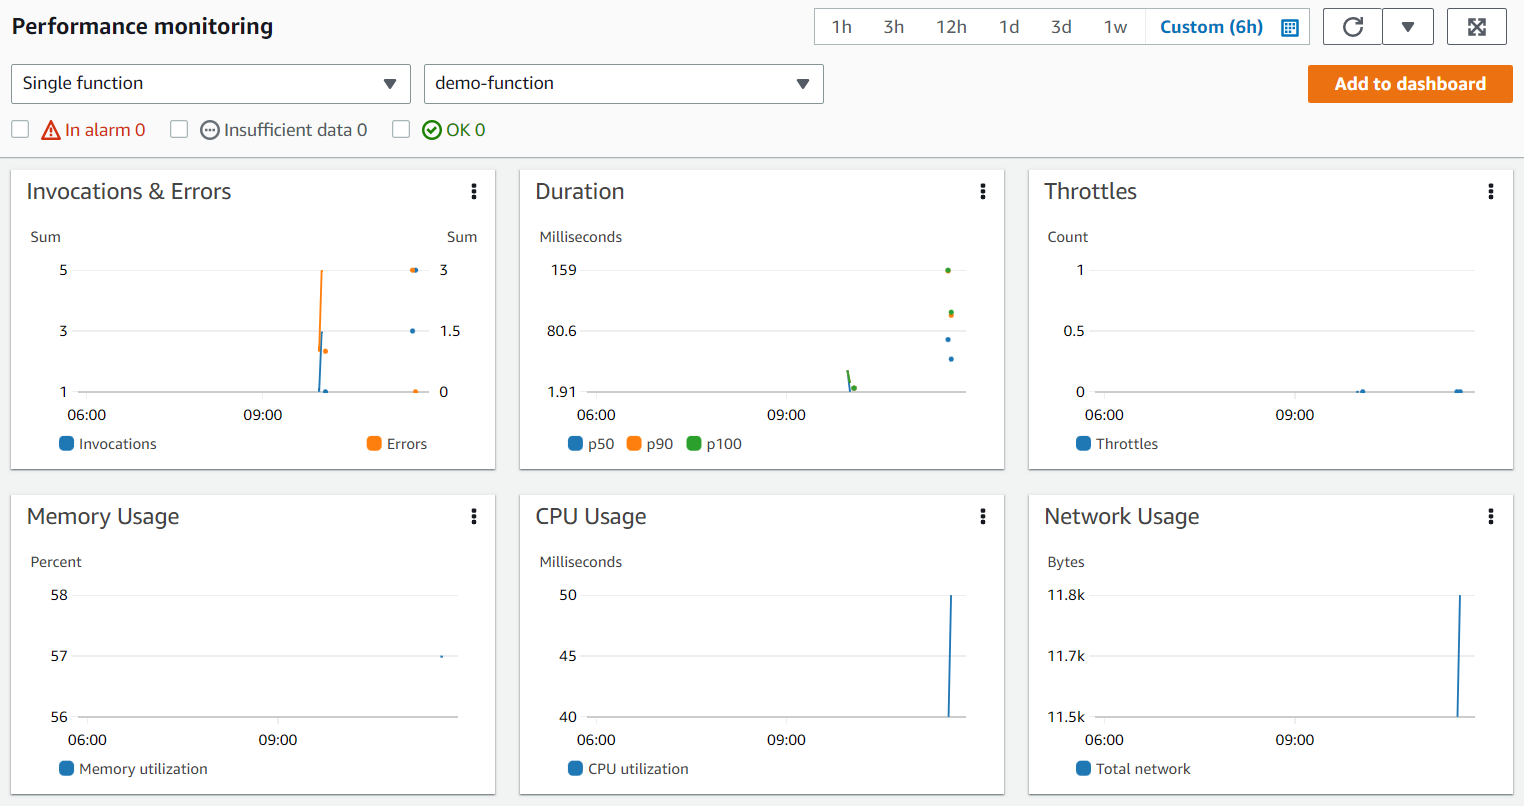Open the Duration widget three-dot menu

[x=983, y=192]
